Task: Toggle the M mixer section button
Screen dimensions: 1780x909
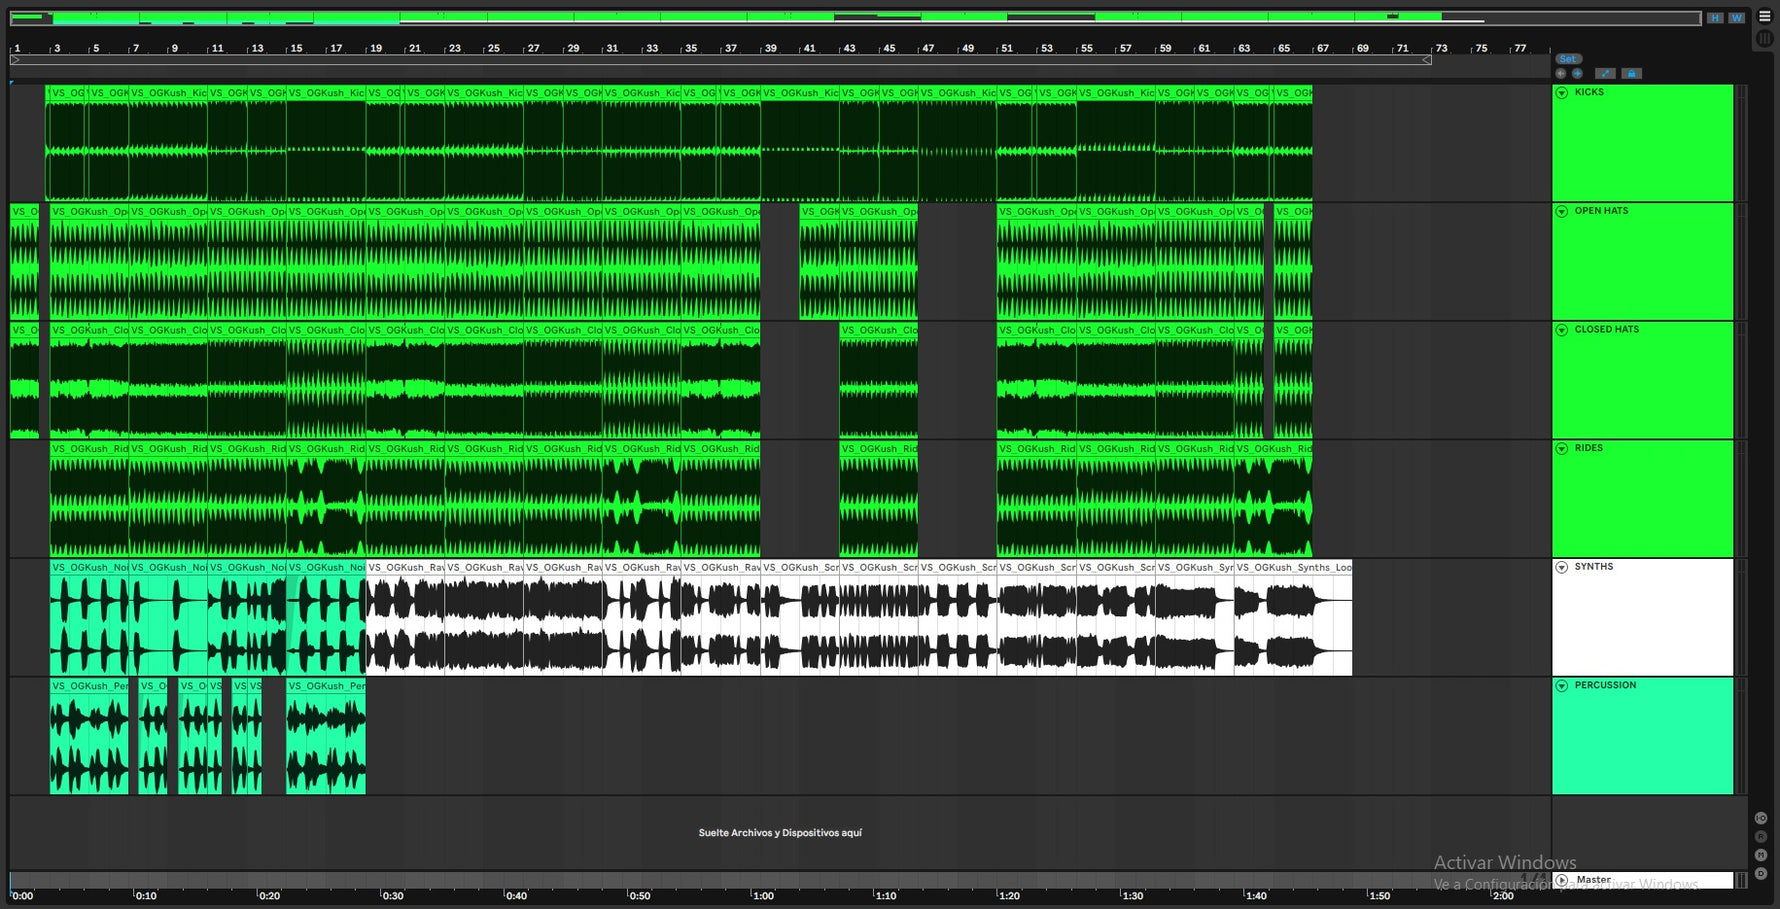Action: click(1761, 856)
